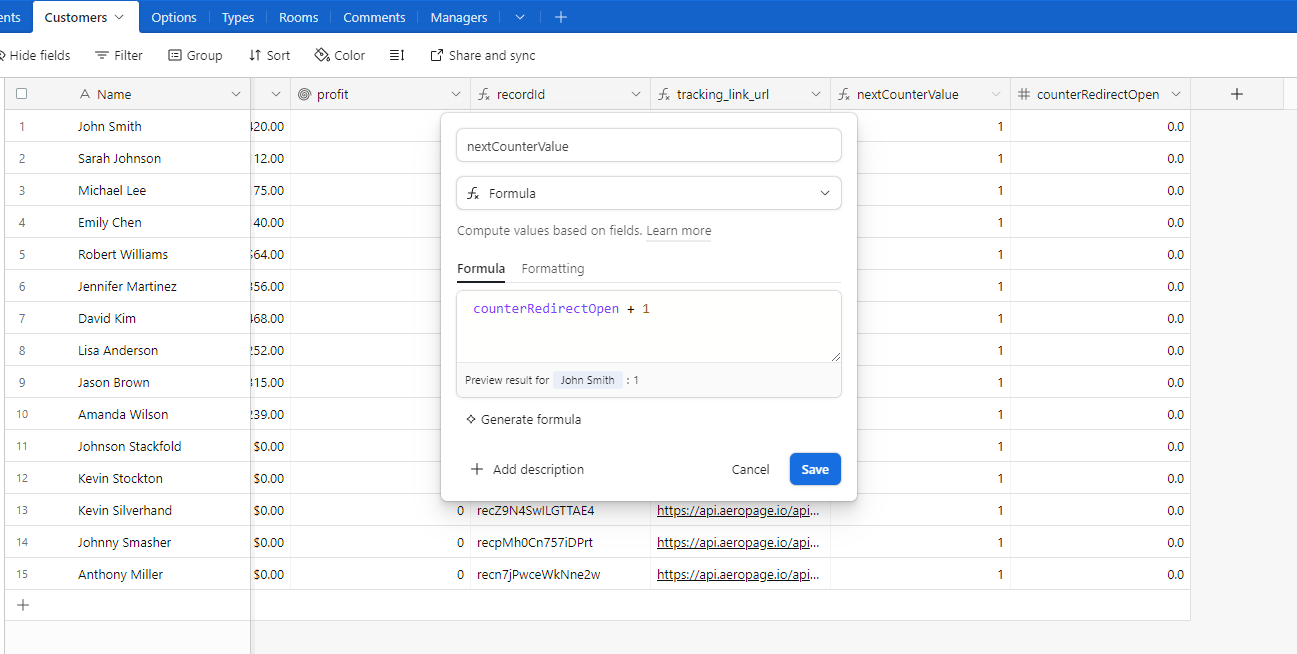This screenshot has height=654, width=1297.
Task: Click the Name column header
Action: [148, 94]
